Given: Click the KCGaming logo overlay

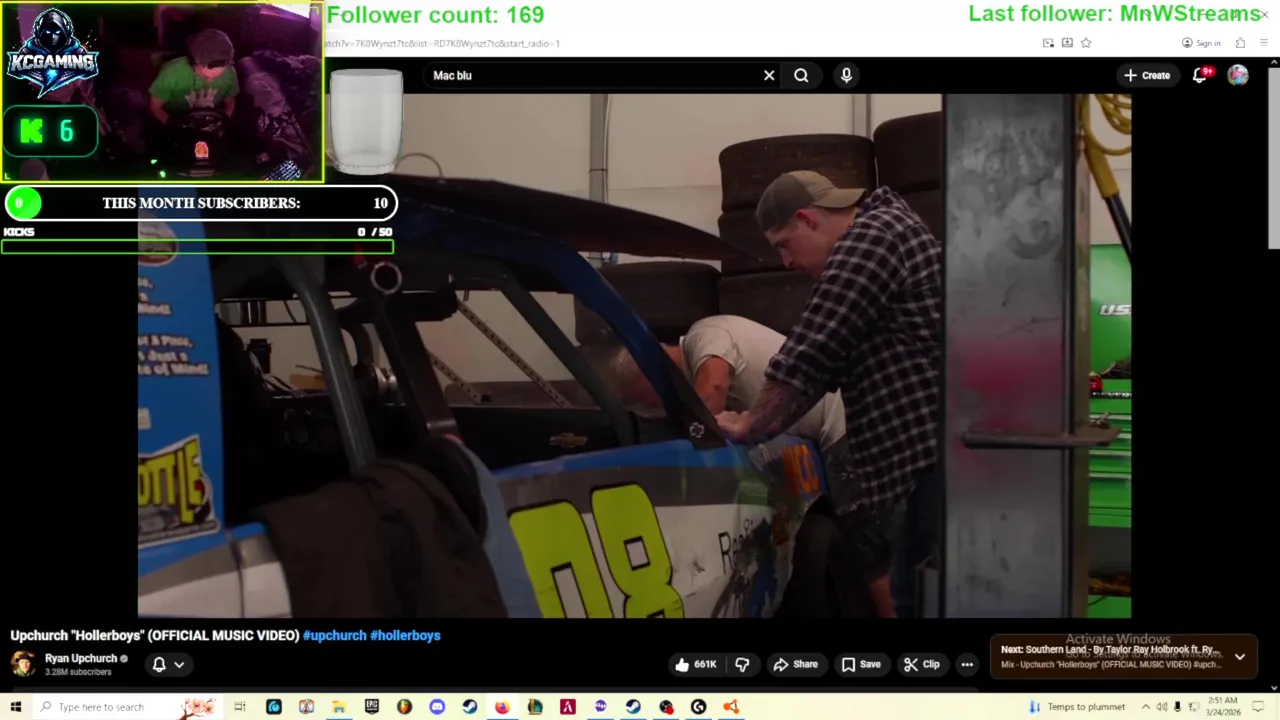Looking at the screenshot, I should (52, 55).
